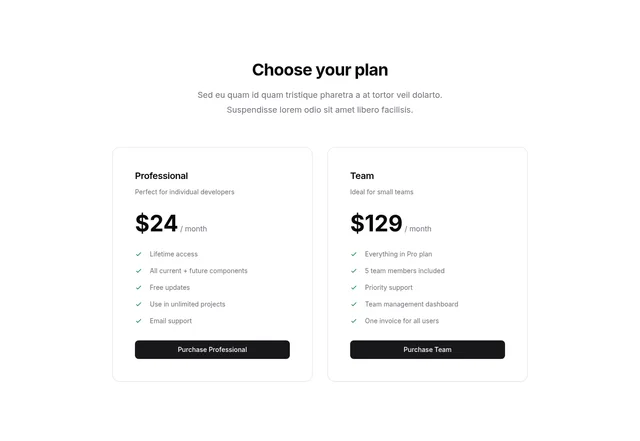Click the checkmark next to Everything in Pro plan
Viewport: 640px width, 441px height.
354,254
